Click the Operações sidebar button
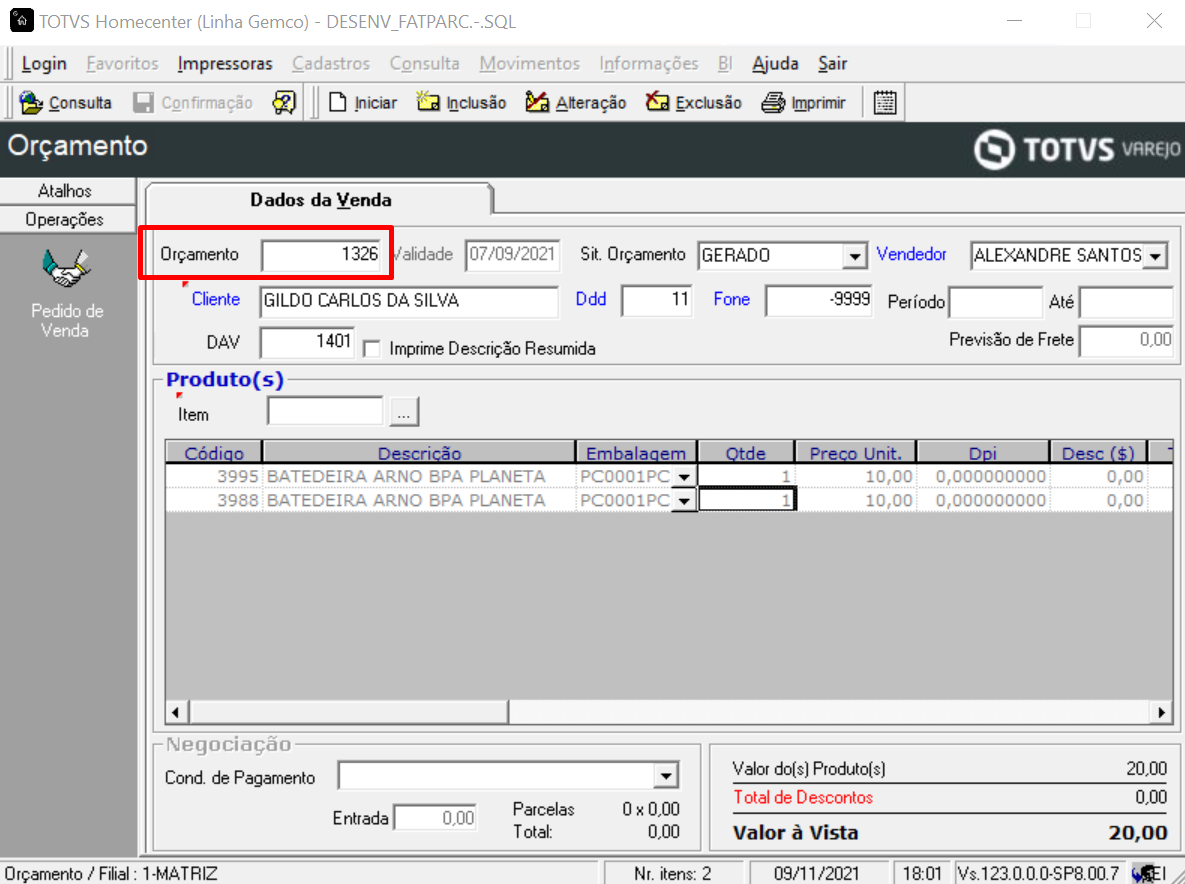 (65, 219)
